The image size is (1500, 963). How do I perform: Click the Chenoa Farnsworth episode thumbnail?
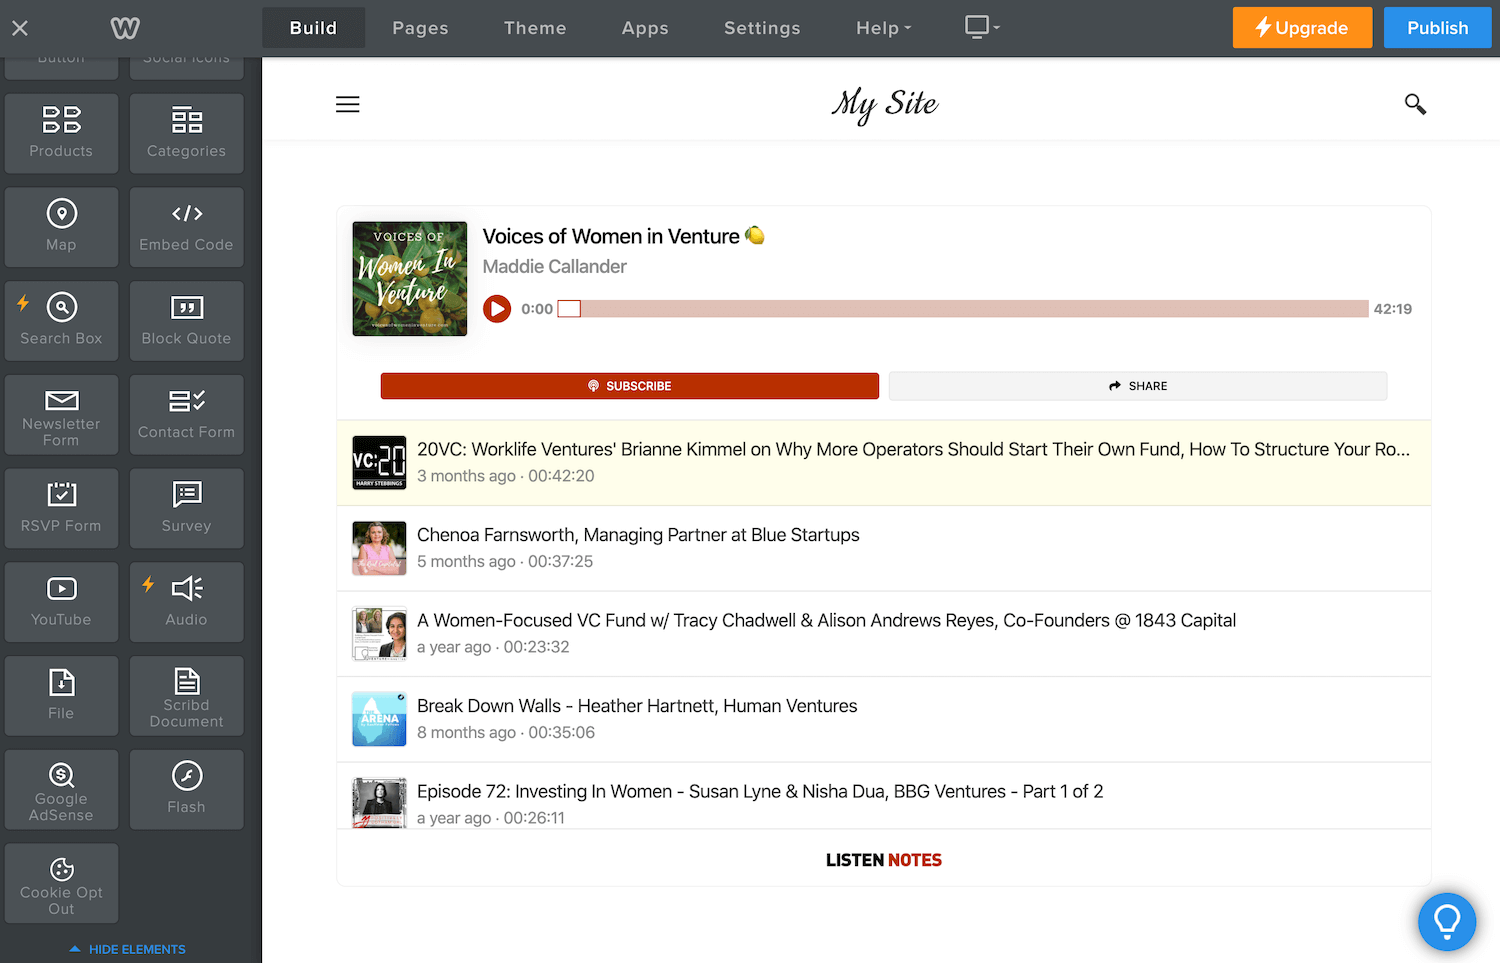click(379, 548)
